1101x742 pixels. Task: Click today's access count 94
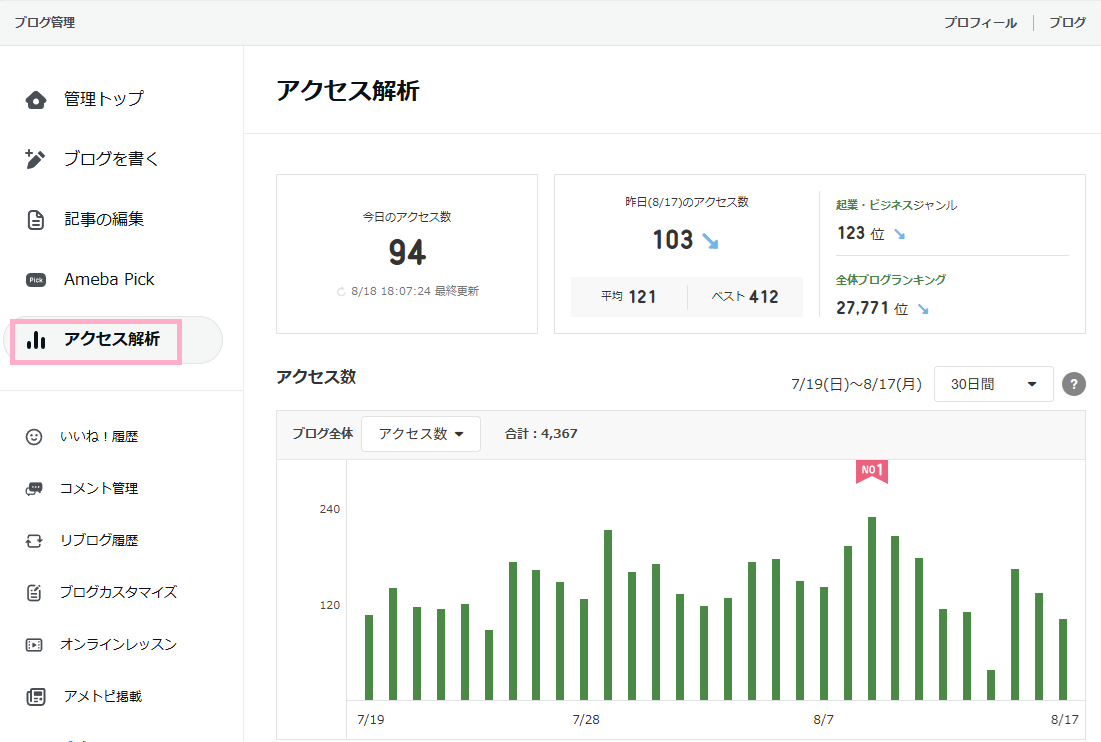coord(407,253)
